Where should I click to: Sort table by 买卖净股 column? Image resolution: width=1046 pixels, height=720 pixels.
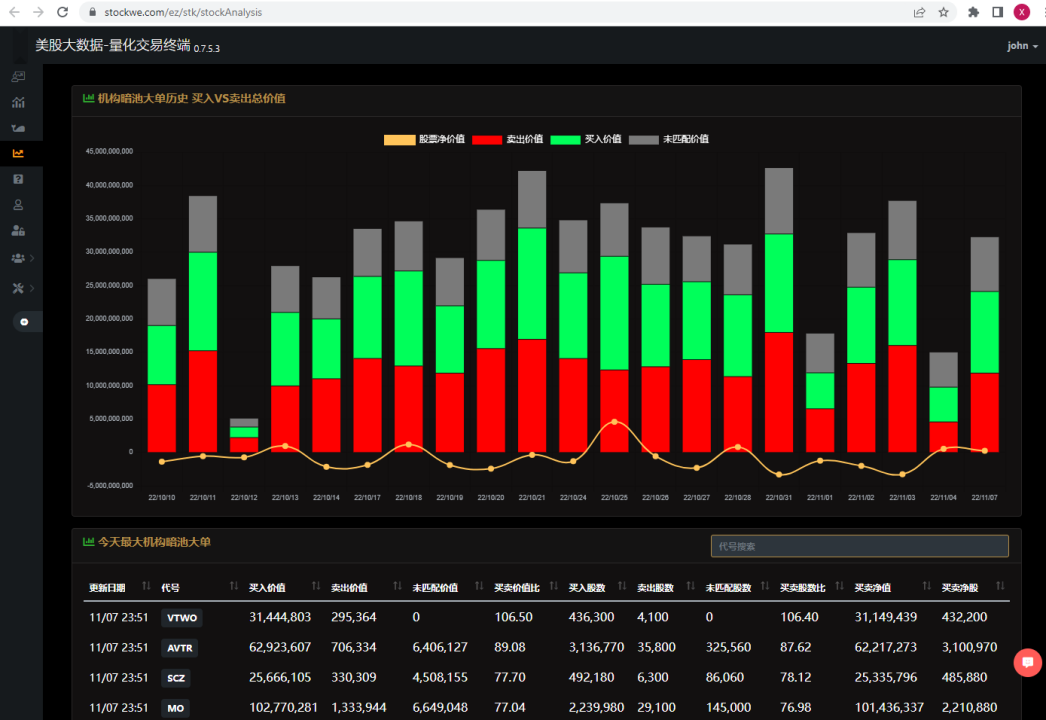pyautogui.click(x=973, y=587)
